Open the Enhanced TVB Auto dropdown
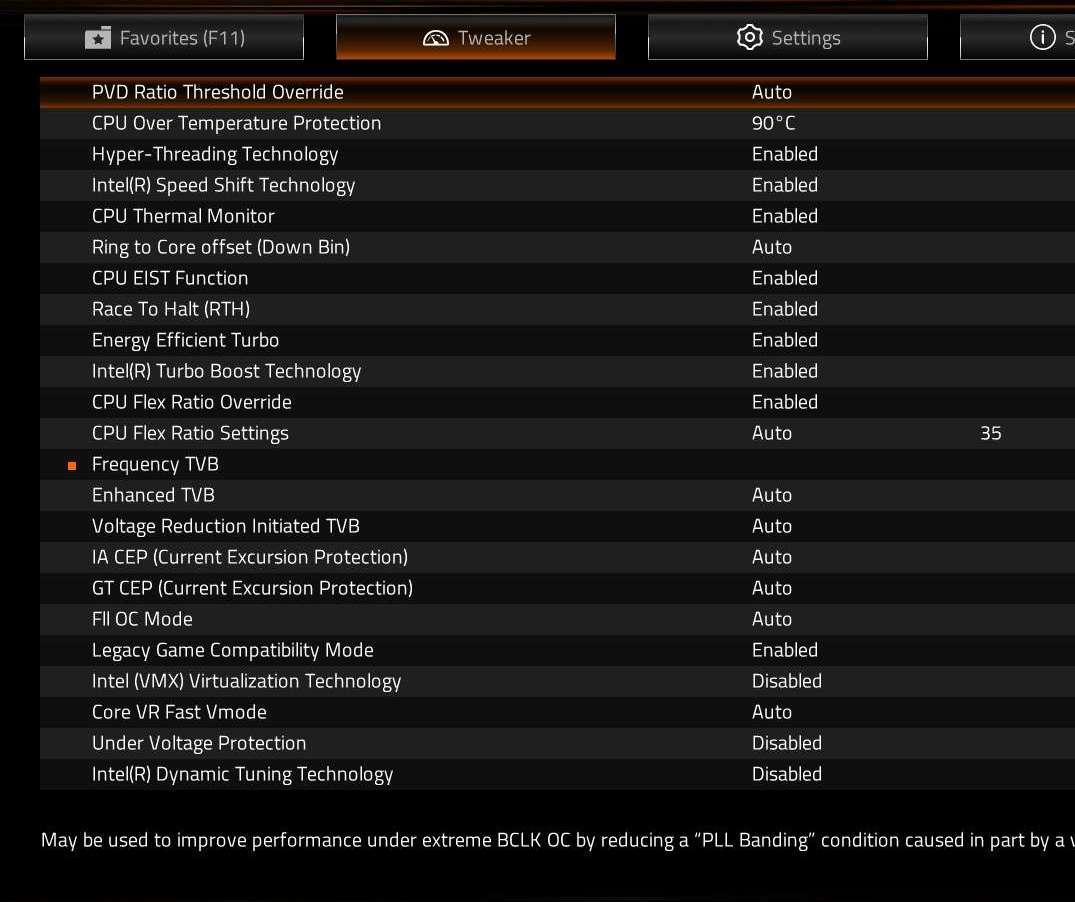This screenshot has height=902, width=1075. click(772, 495)
